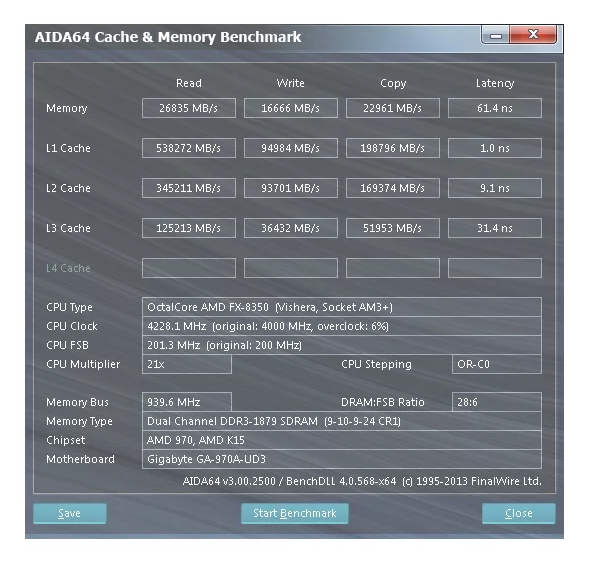Image resolution: width=600 pixels, height=565 pixels.
Task: Click the window title AIDA64 Cache & Memory Benchmark
Action: [168, 37]
